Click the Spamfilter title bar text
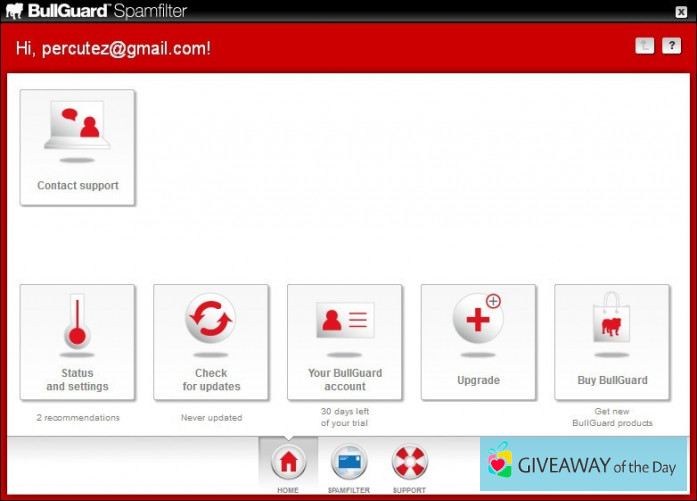Viewport: 697px width, 501px height. (148, 12)
